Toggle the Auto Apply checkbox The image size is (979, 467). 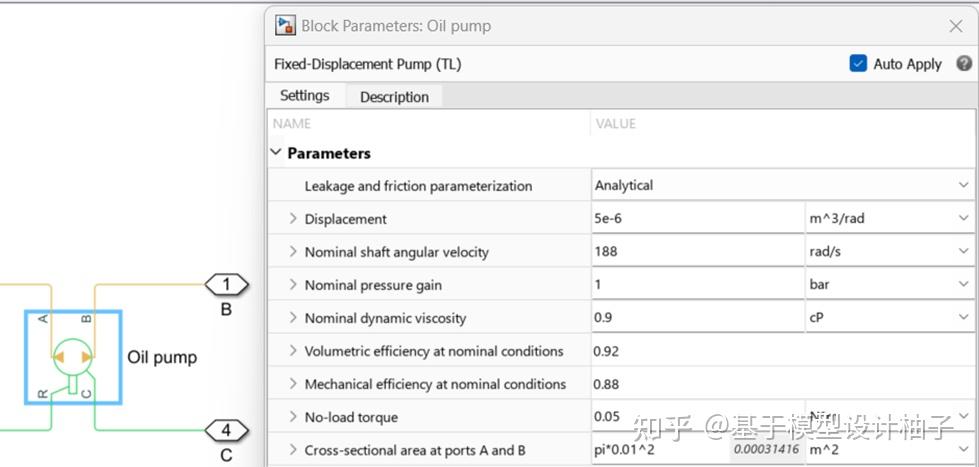pyautogui.click(x=858, y=63)
